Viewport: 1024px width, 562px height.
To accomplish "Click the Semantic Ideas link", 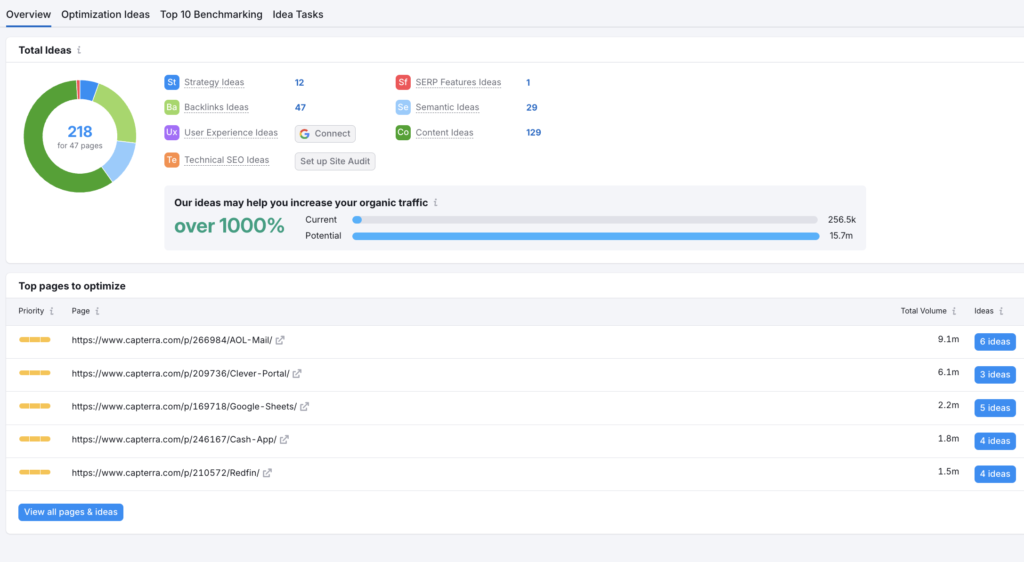I will click(447, 107).
